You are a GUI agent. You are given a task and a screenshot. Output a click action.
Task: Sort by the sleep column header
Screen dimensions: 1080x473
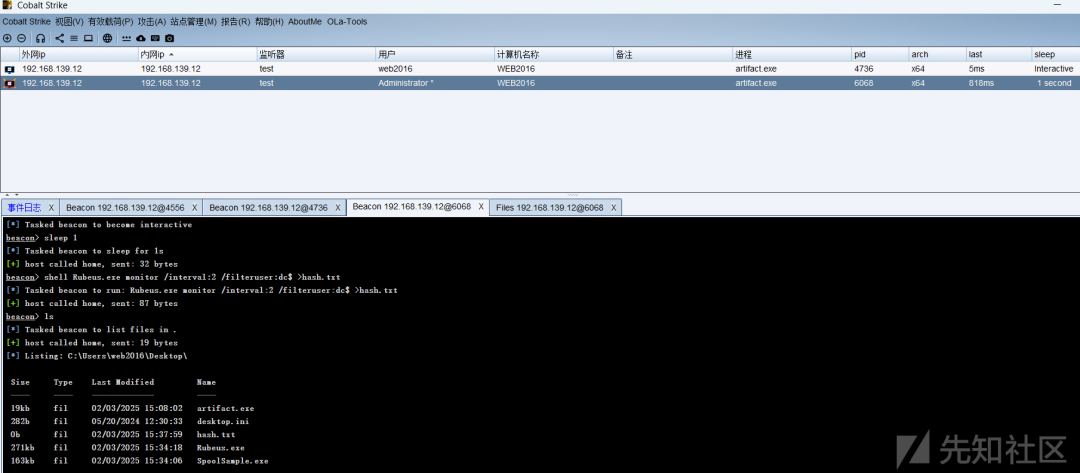1055,54
